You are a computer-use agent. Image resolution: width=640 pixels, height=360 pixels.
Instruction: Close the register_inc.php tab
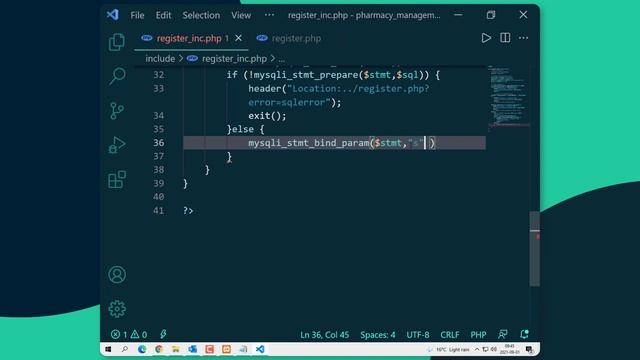point(238,38)
